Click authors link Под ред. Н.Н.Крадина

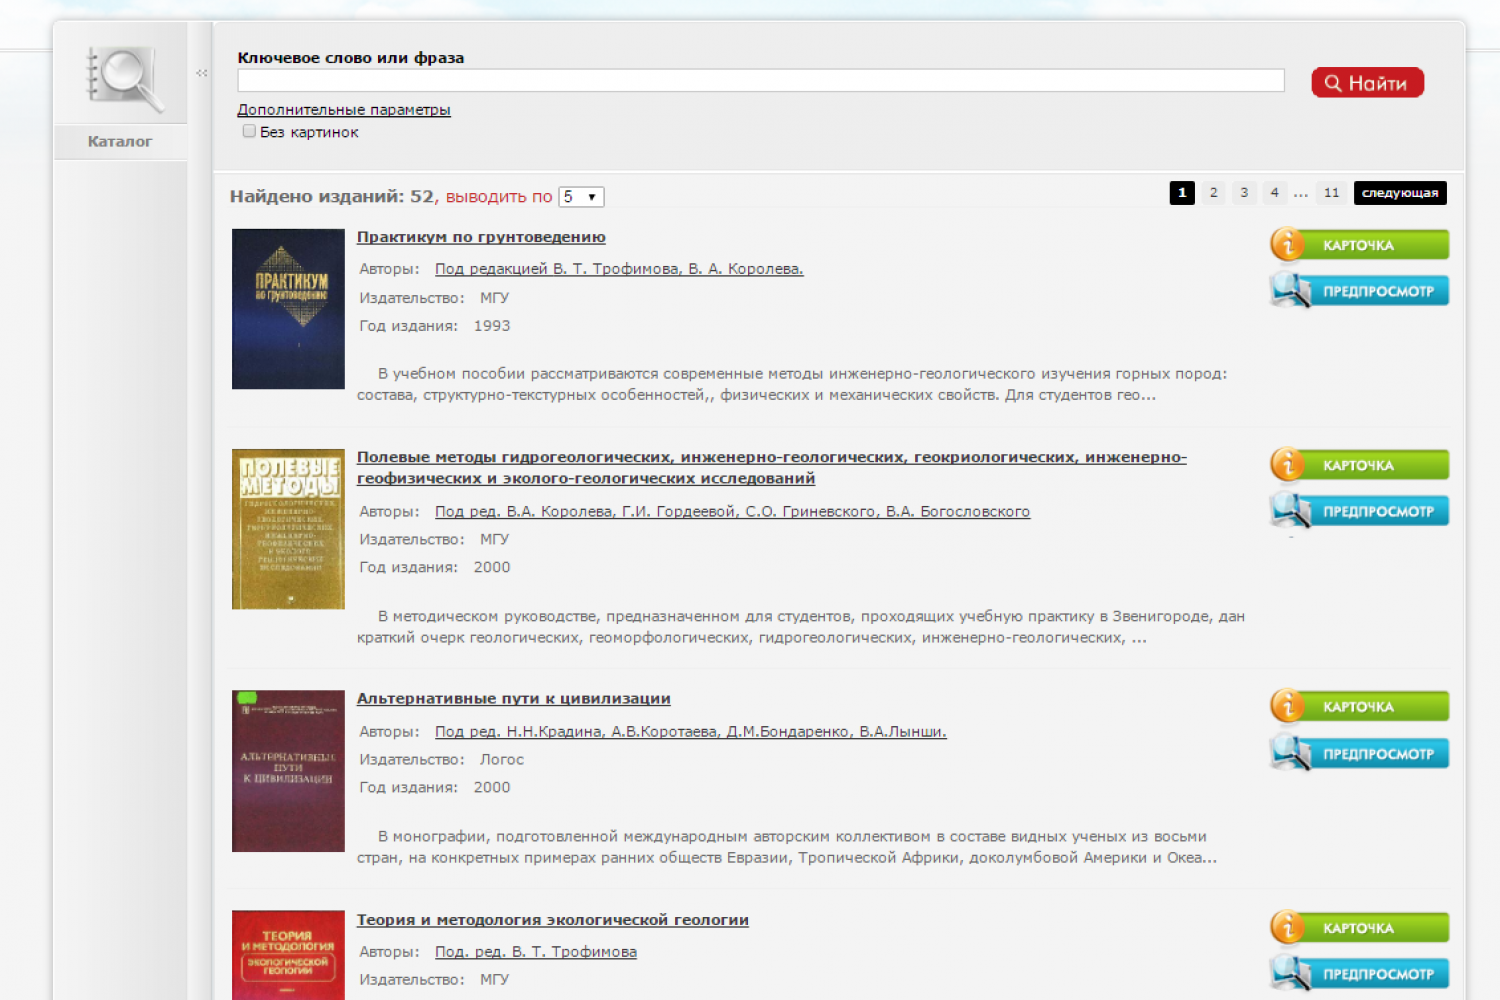(x=691, y=732)
